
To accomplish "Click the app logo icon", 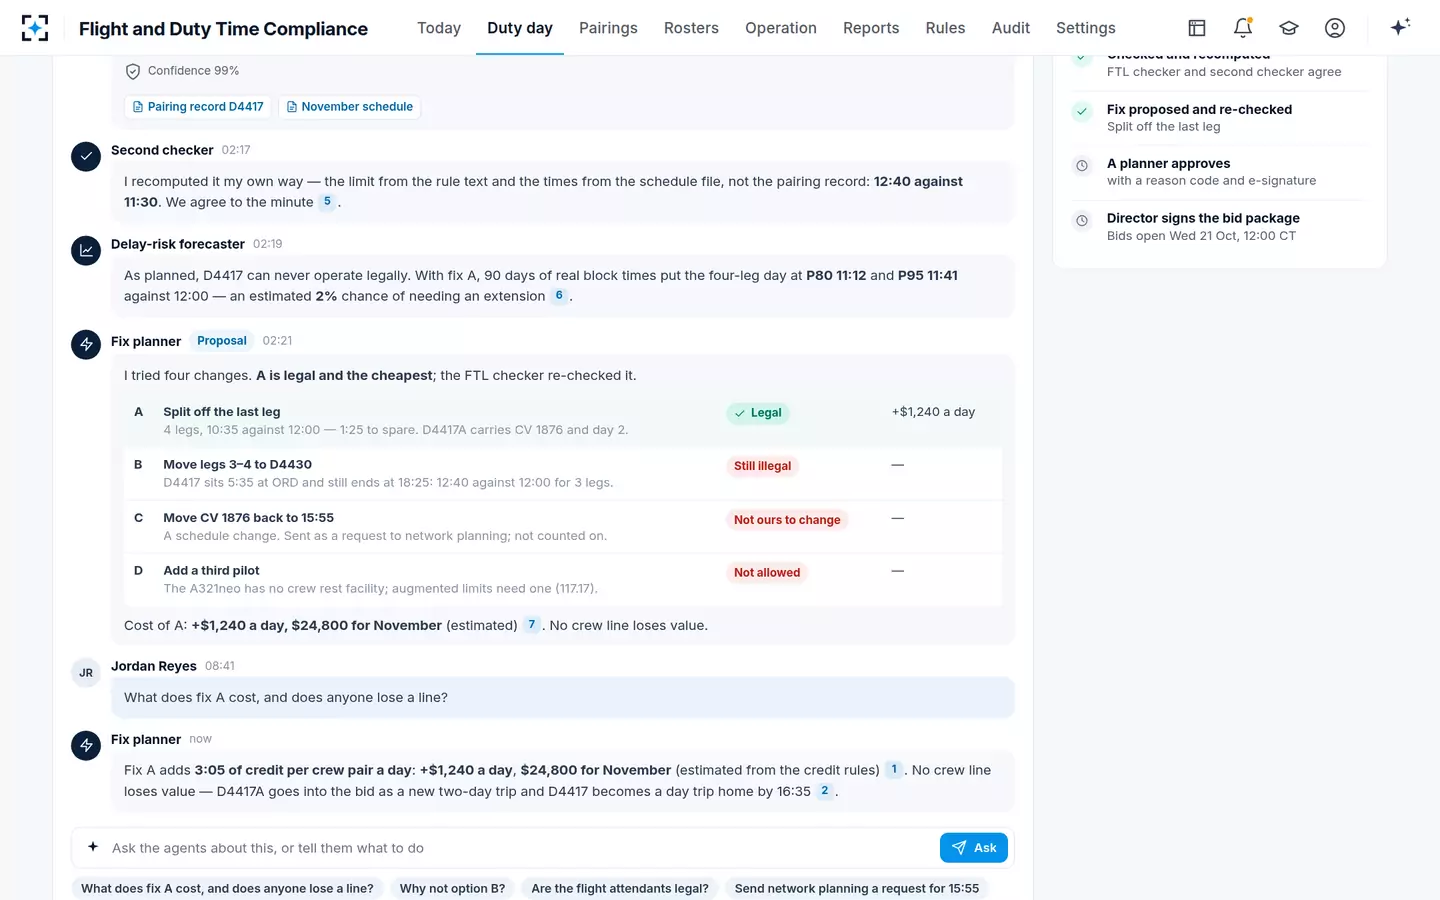I will (35, 28).
